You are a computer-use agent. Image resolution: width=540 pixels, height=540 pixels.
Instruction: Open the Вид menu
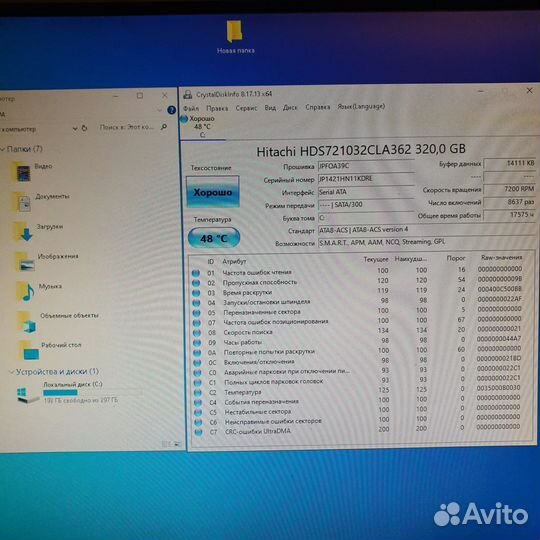point(270,108)
